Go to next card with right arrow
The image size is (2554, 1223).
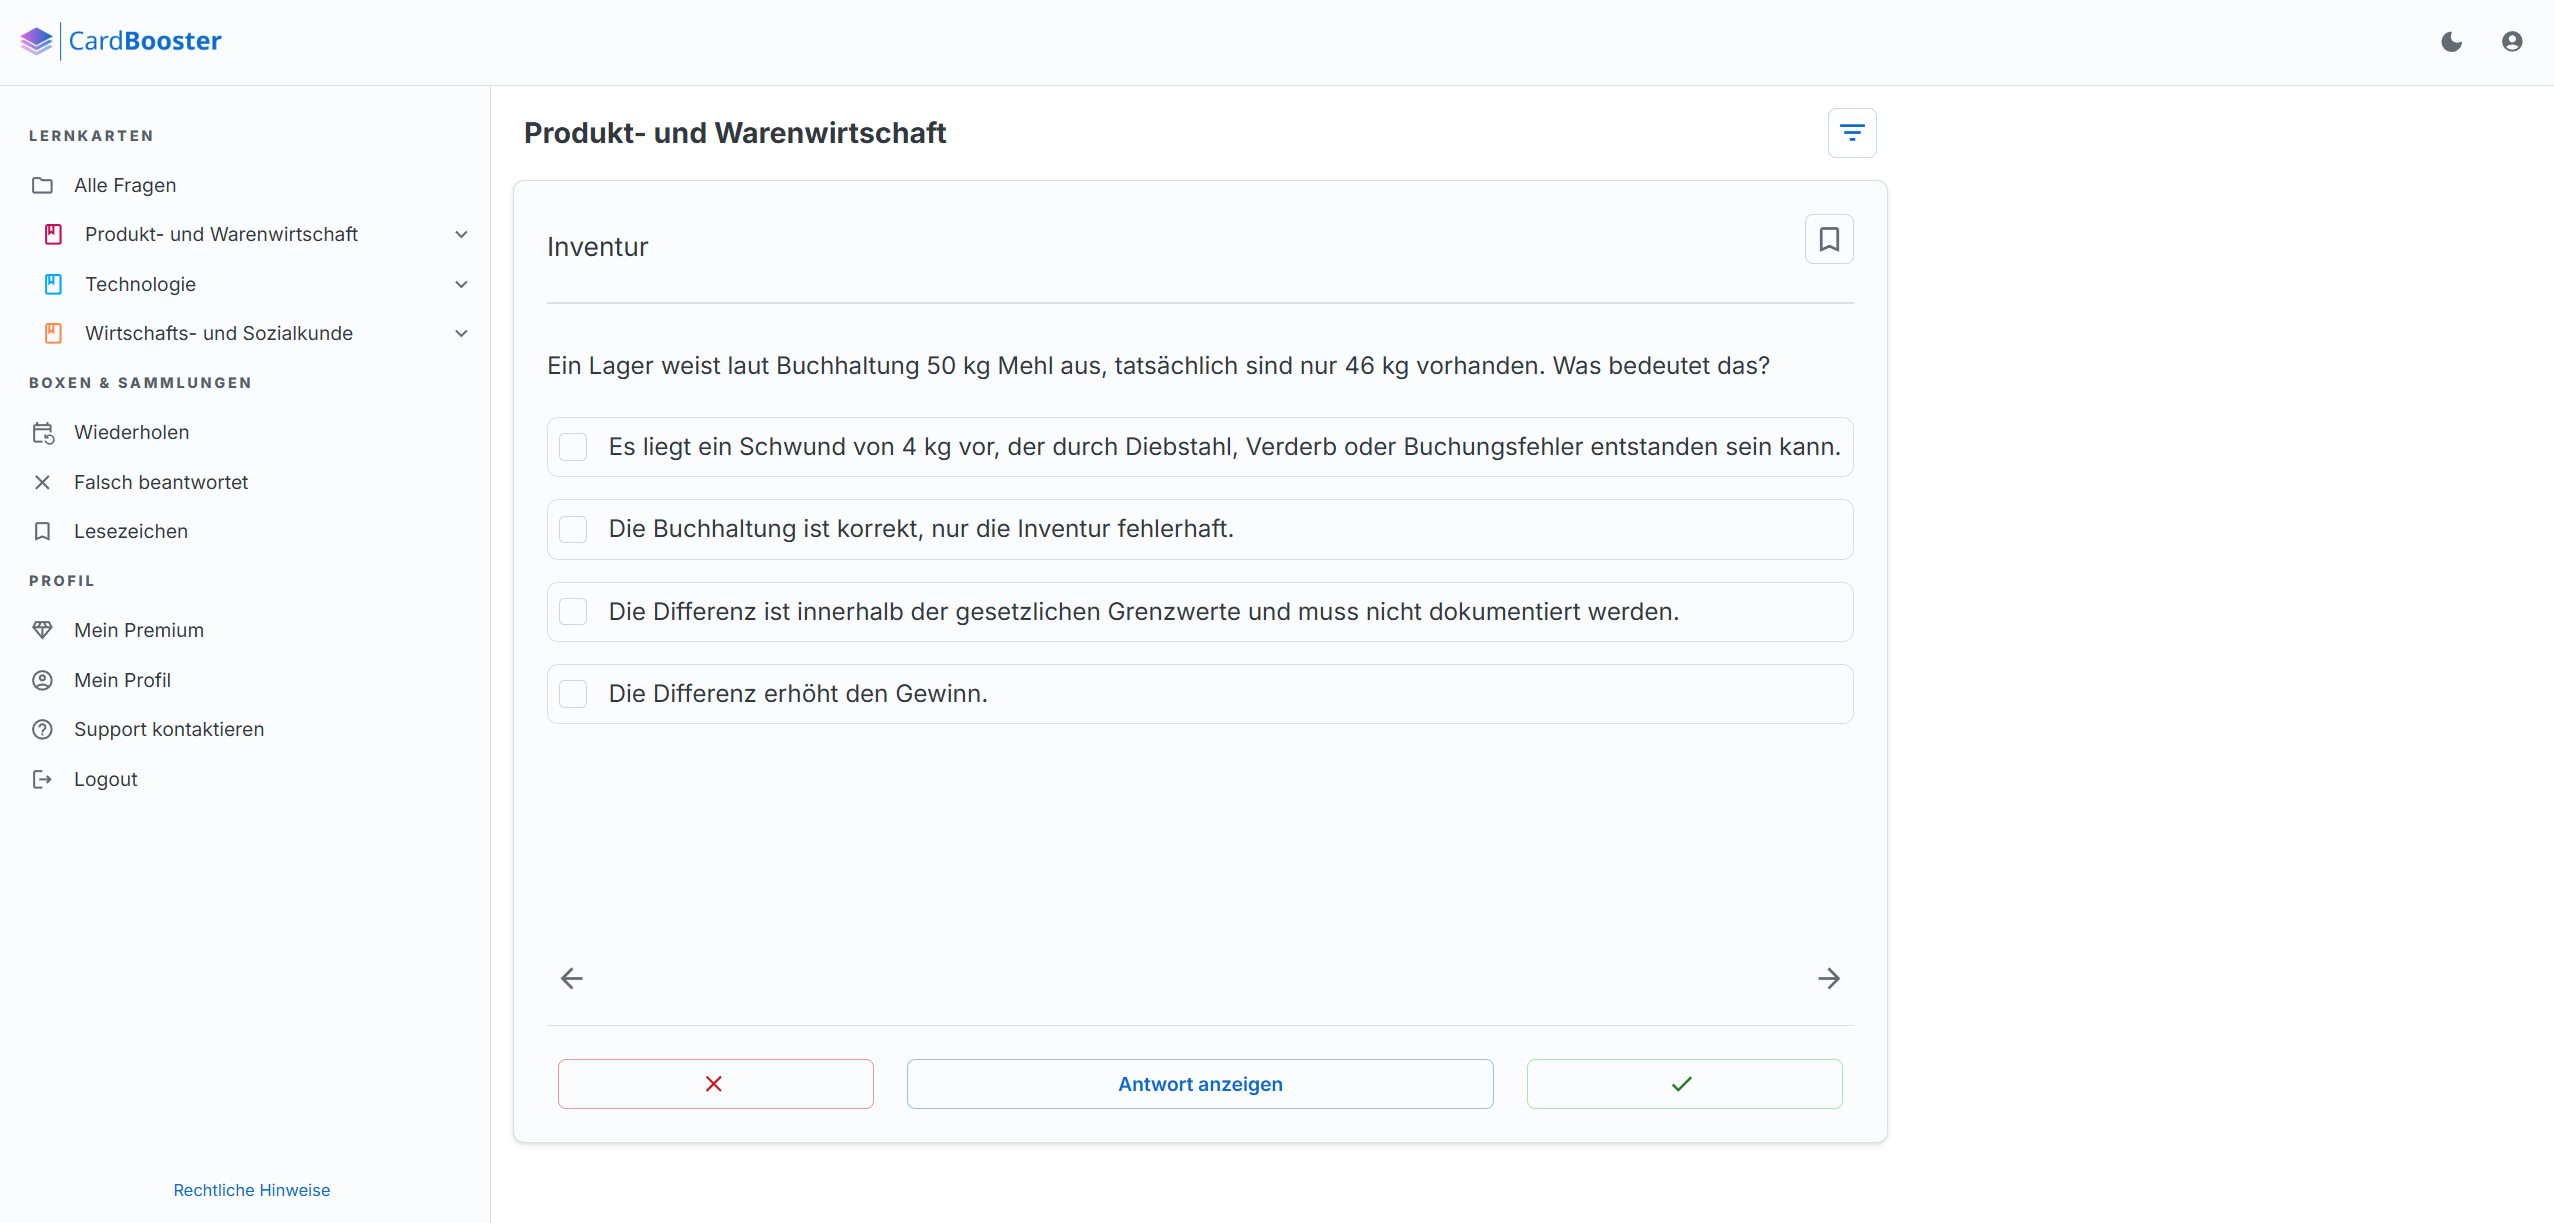(1829, 978)
